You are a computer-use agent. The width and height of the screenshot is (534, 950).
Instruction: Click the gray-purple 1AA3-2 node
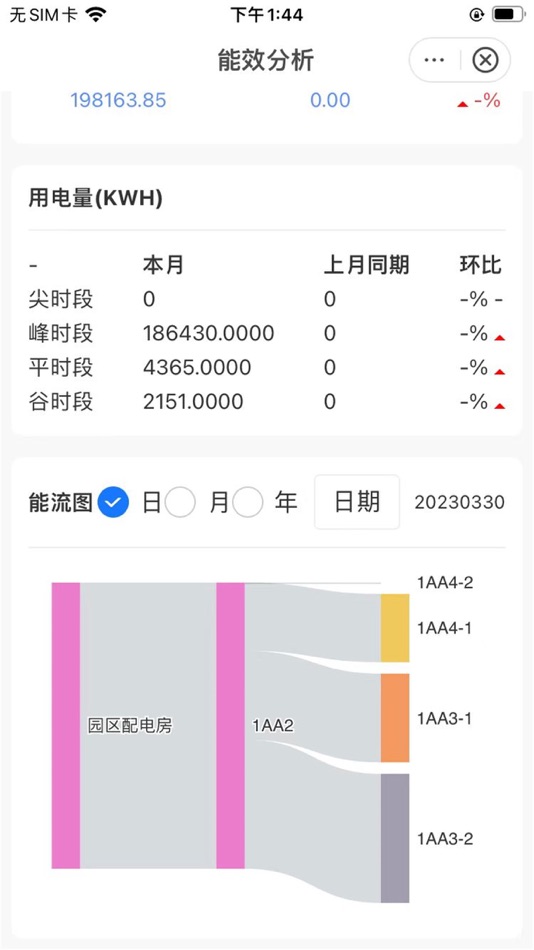point(395,838)
